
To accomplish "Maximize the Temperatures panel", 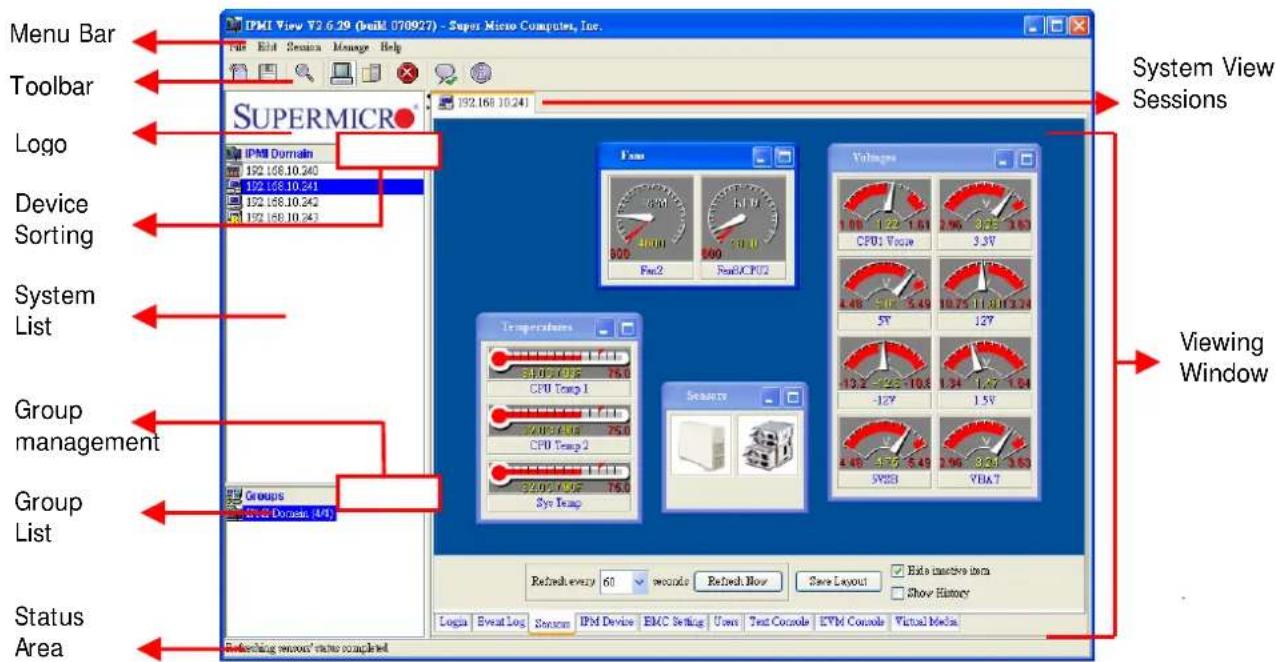I will (628, 327).
